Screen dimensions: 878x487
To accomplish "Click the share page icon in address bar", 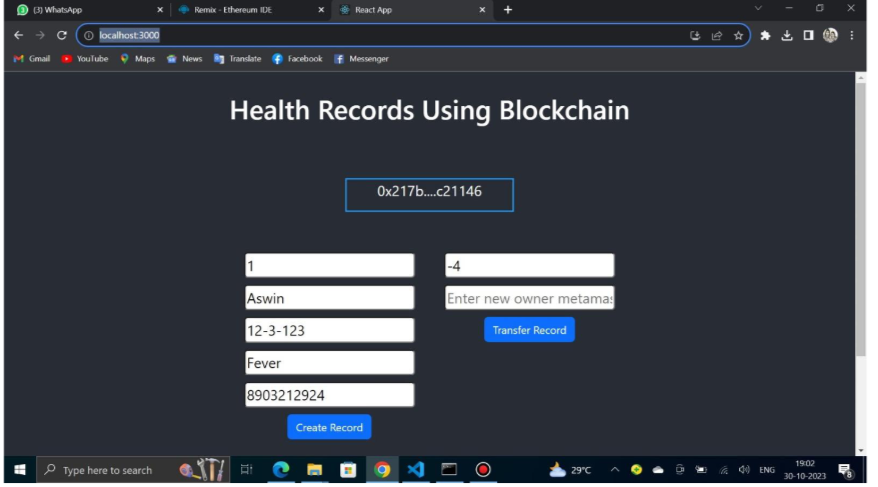I will point(717,35).
